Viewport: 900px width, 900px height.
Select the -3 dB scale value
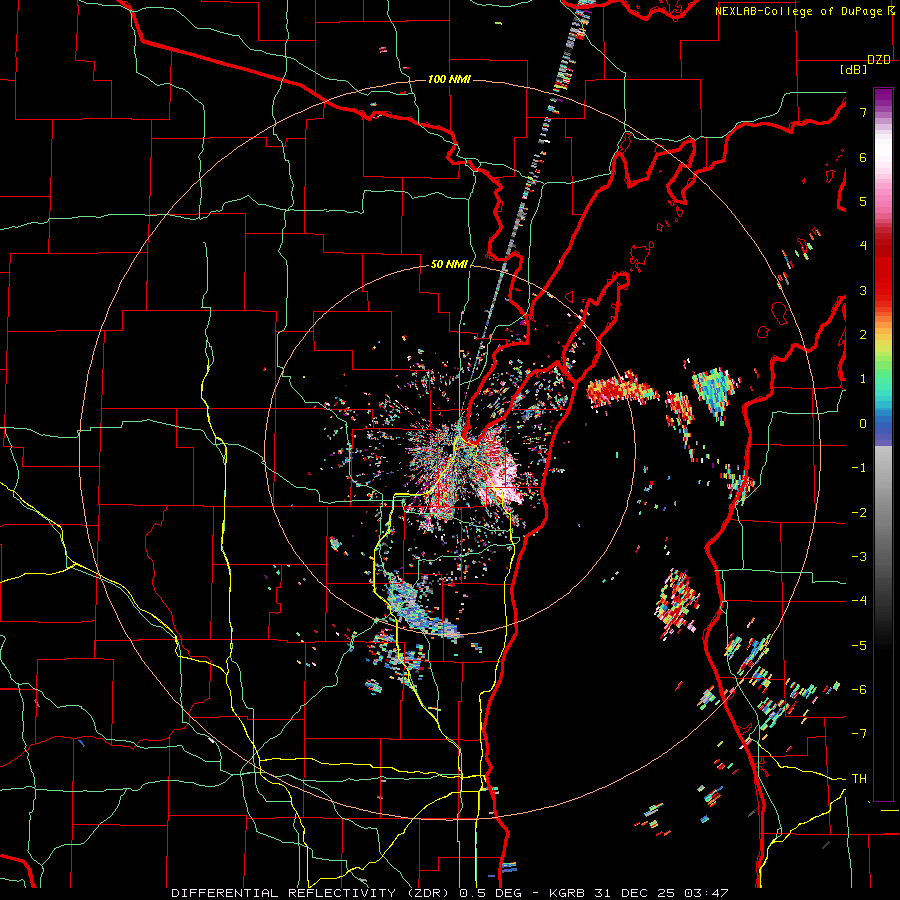pos(859,557)
